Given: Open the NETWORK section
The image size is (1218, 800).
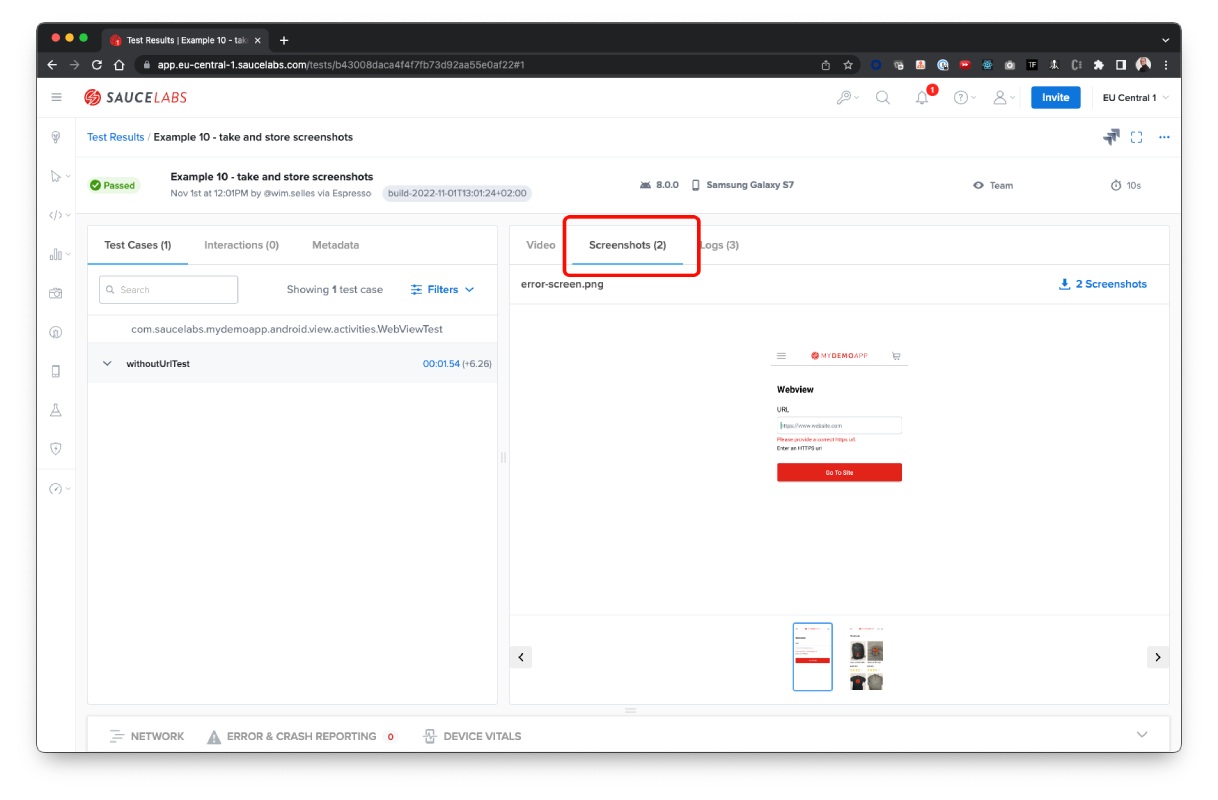Looking at the screenshot, I should pyautogui.click(x=147, y=736).
